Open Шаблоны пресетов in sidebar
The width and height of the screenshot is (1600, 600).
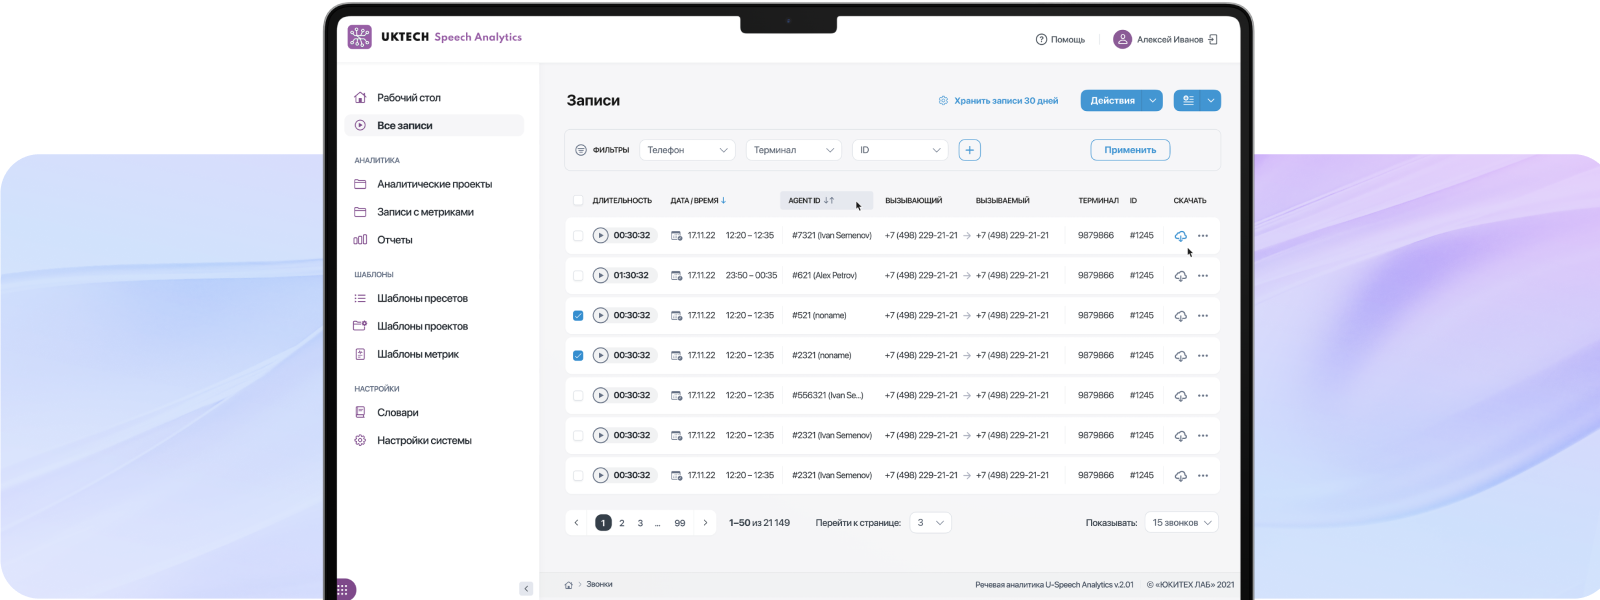pos(434,298)
